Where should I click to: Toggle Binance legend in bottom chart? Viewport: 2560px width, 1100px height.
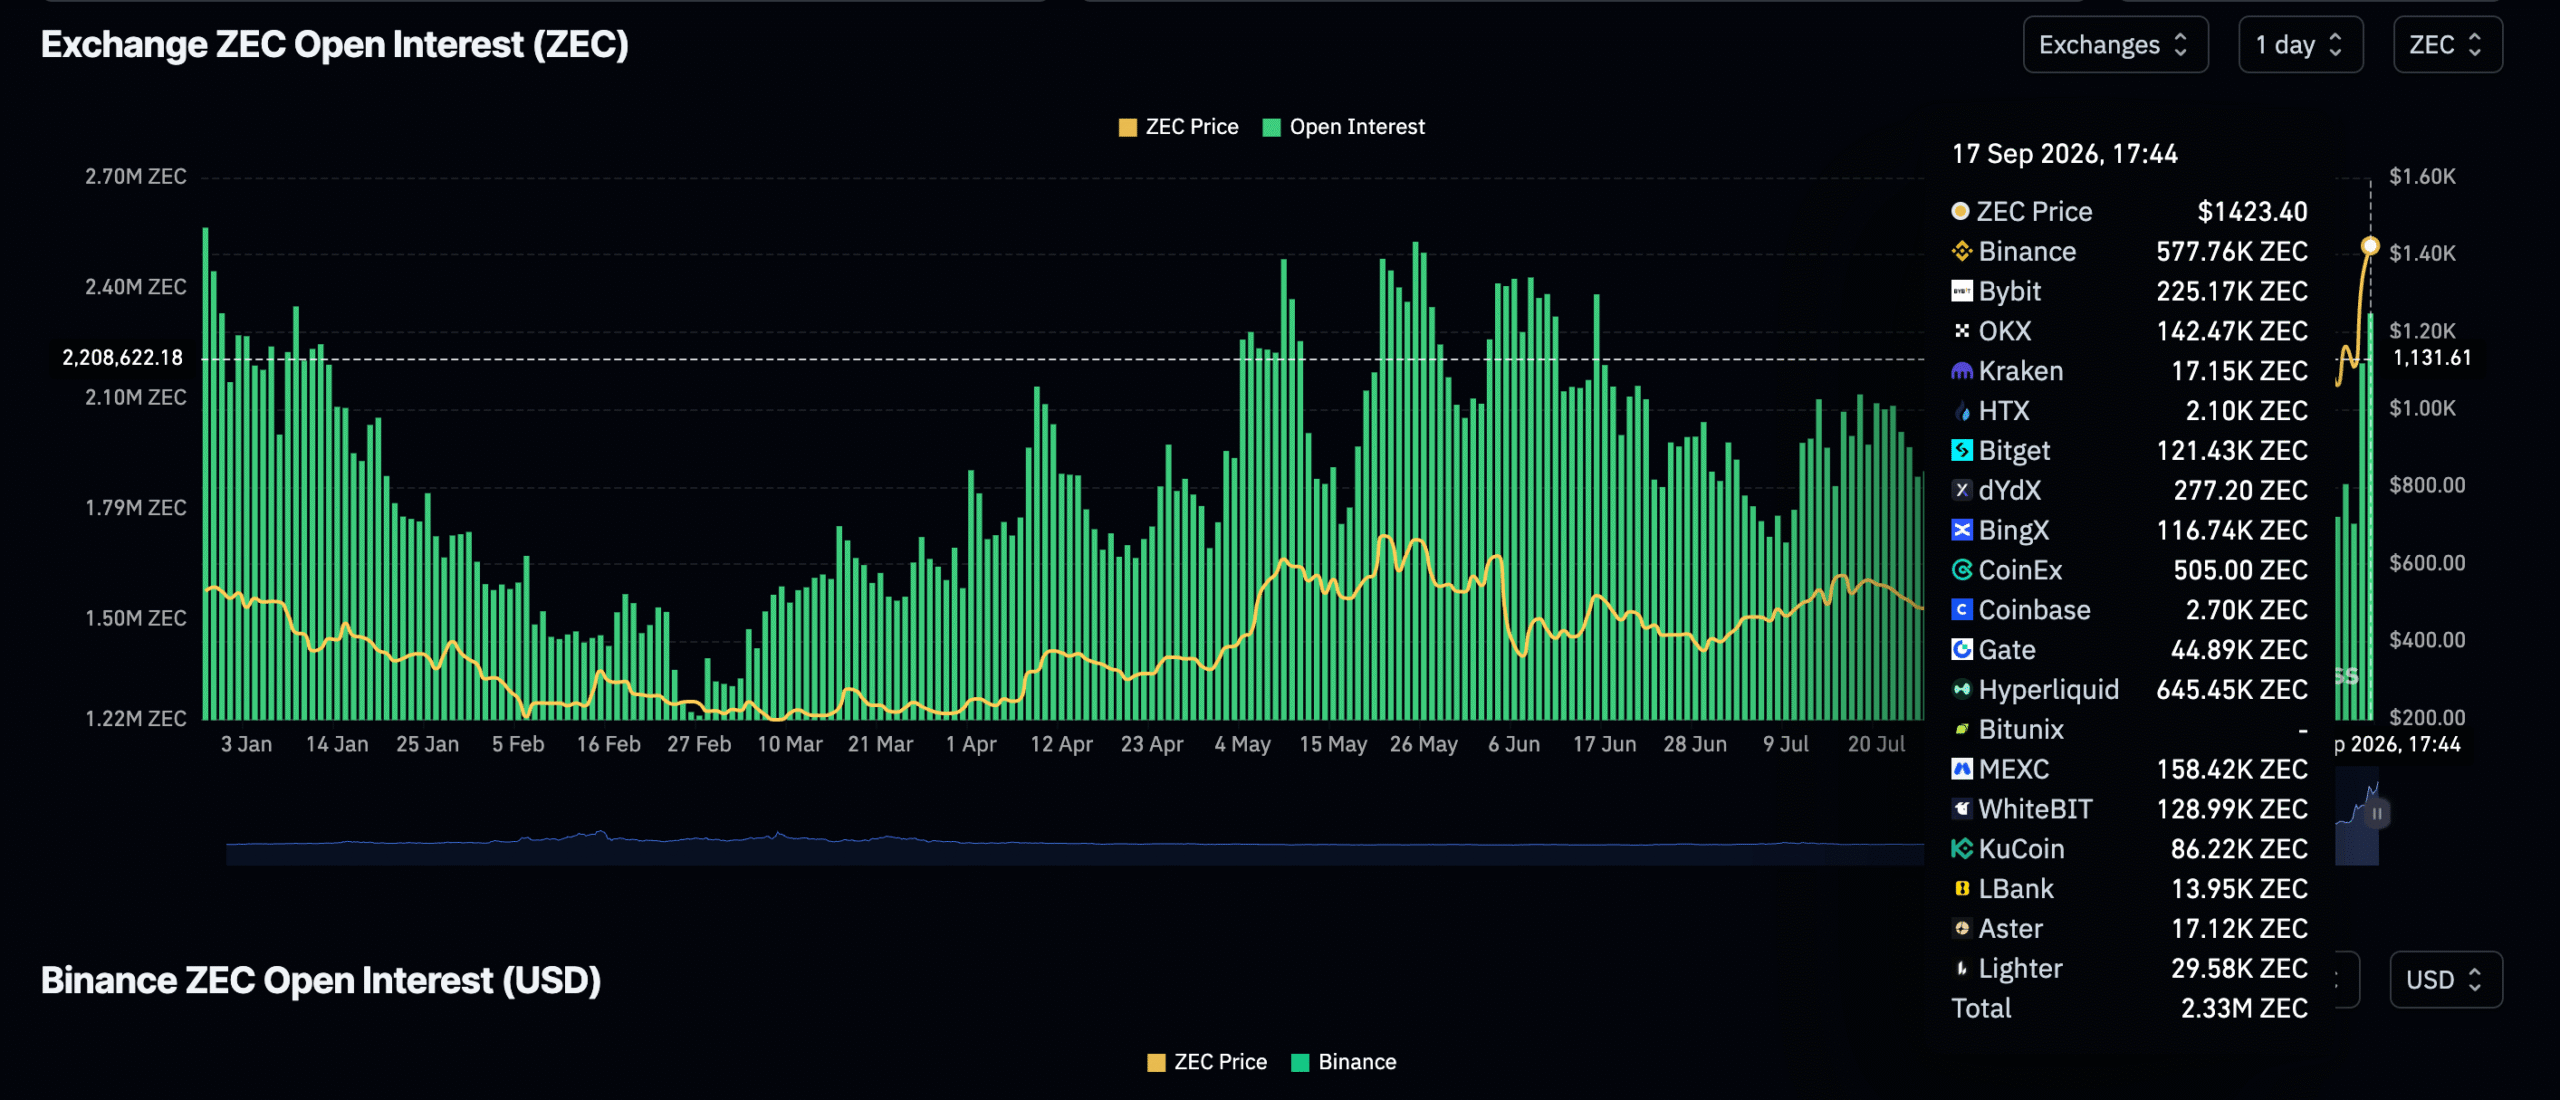[1344, 1062]
